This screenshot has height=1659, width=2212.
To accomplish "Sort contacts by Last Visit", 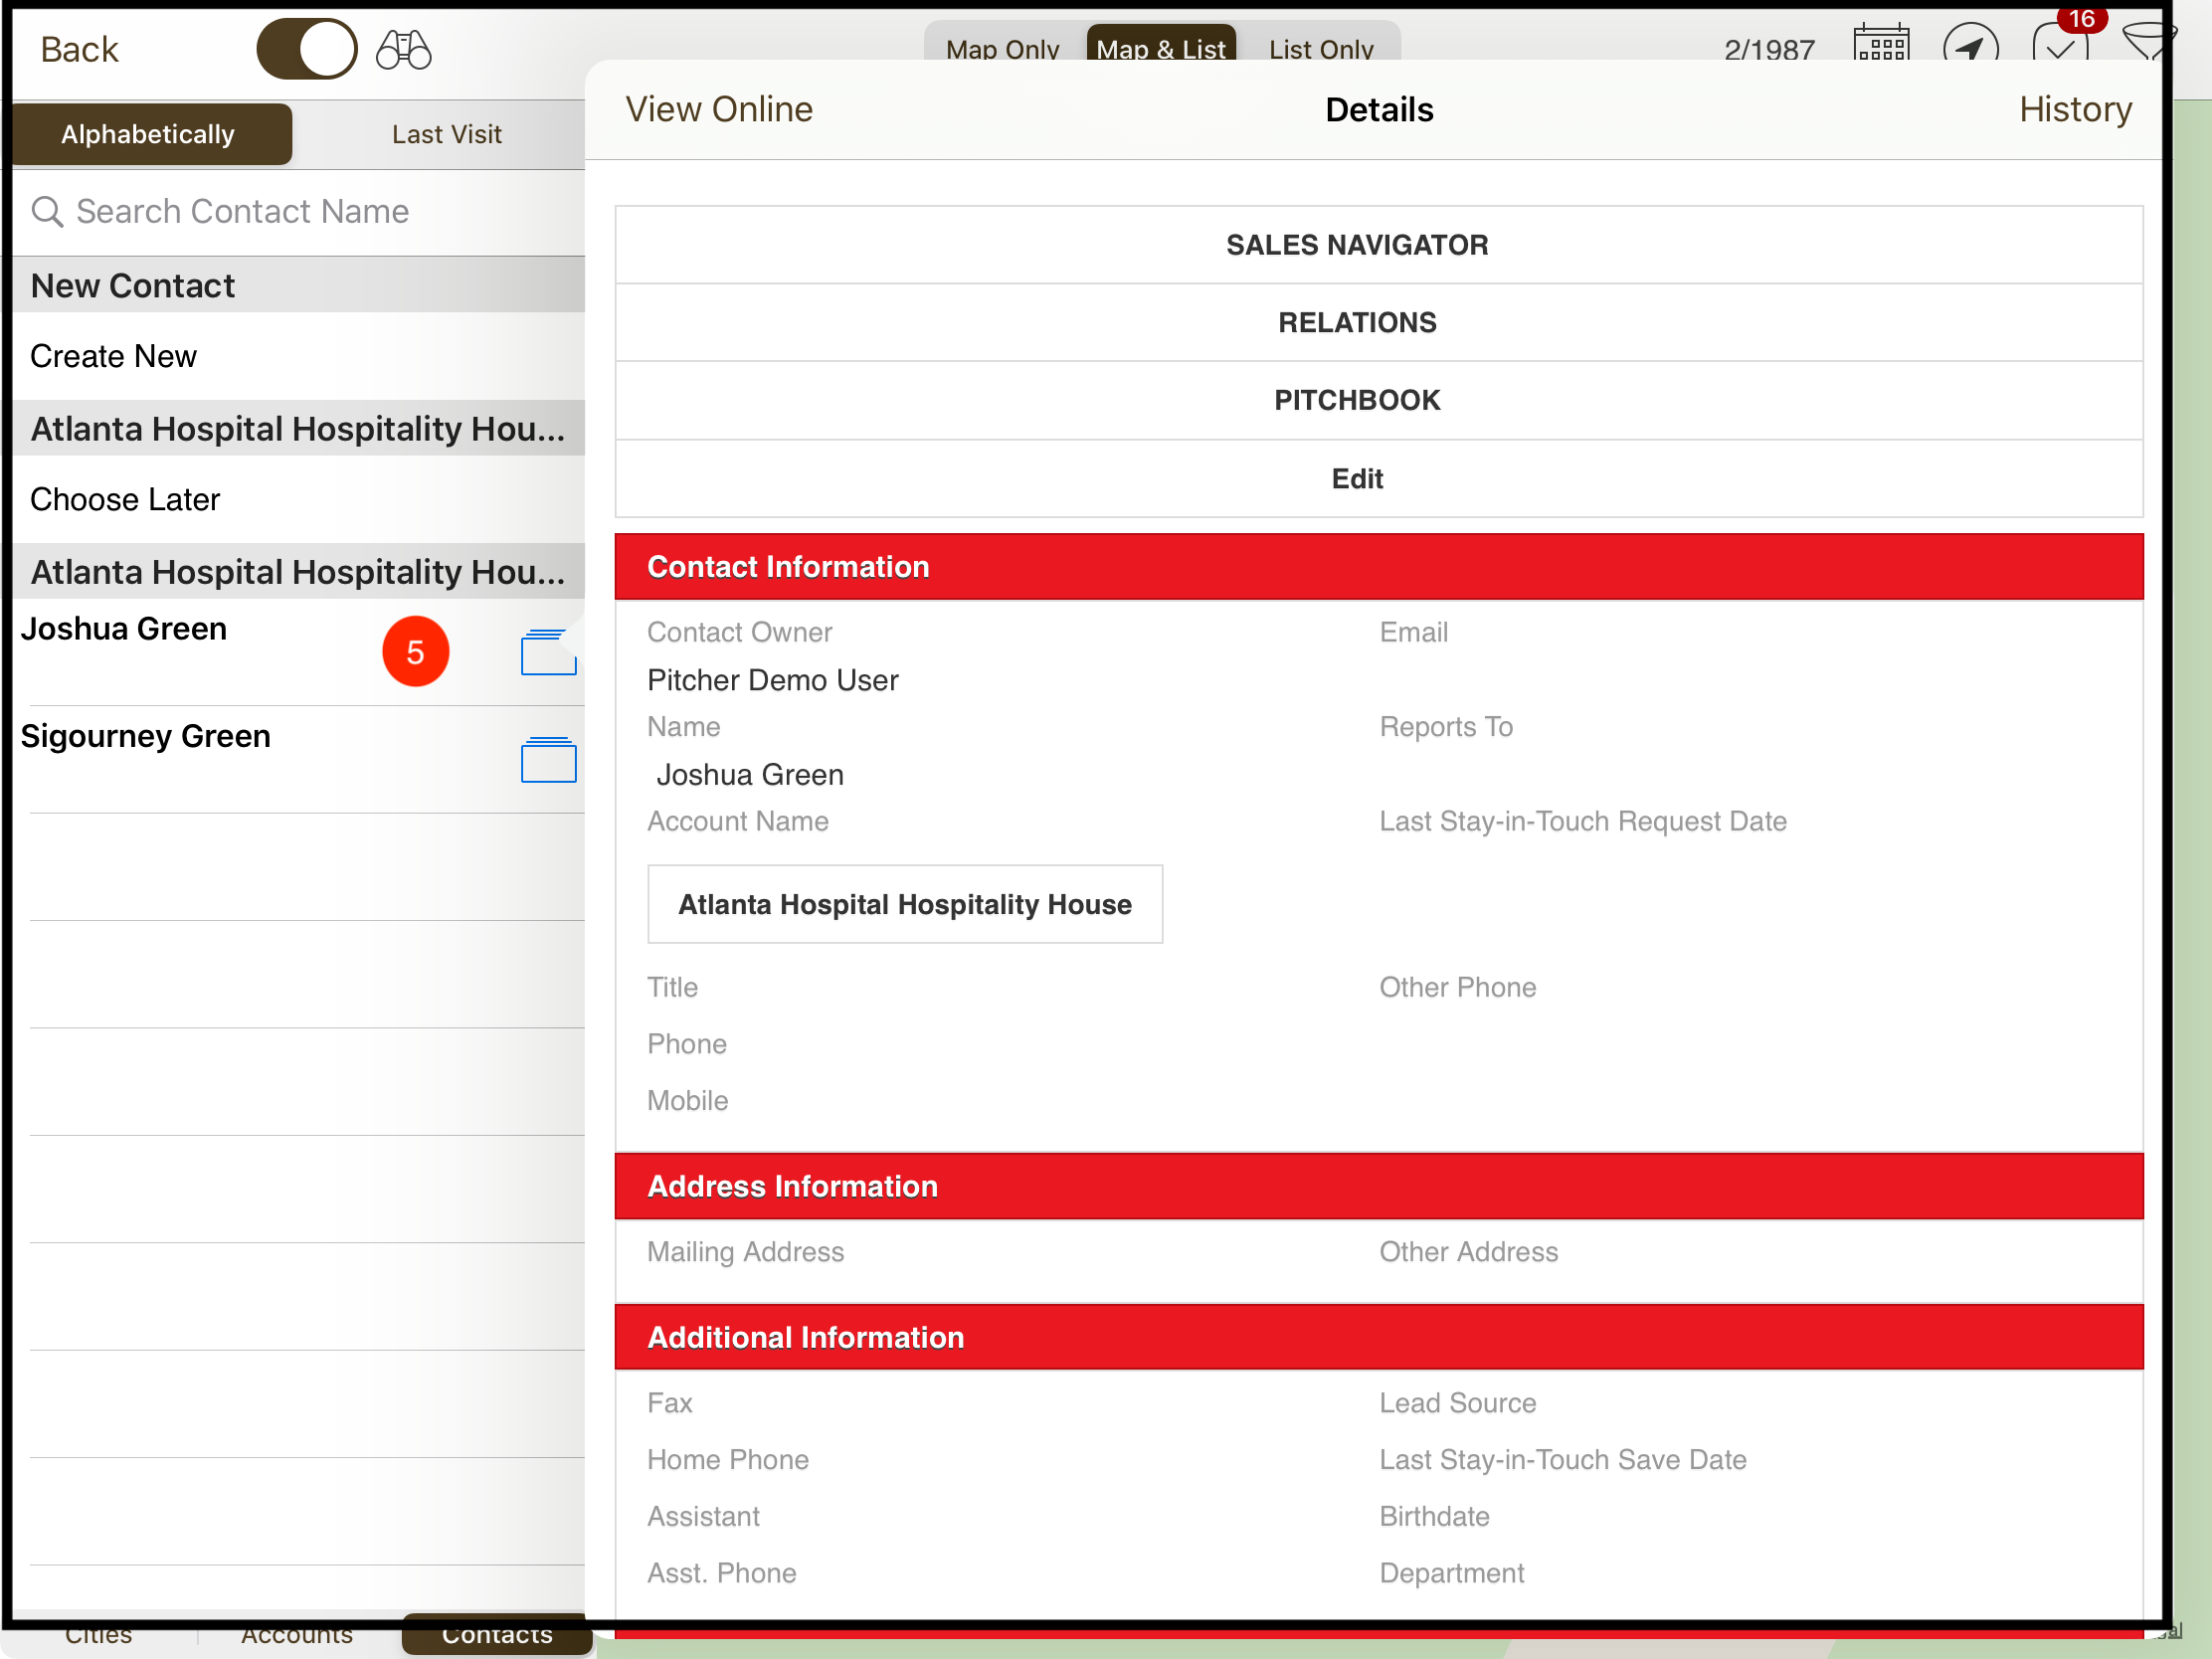I will pyautogui.click(x=446, y=134).
